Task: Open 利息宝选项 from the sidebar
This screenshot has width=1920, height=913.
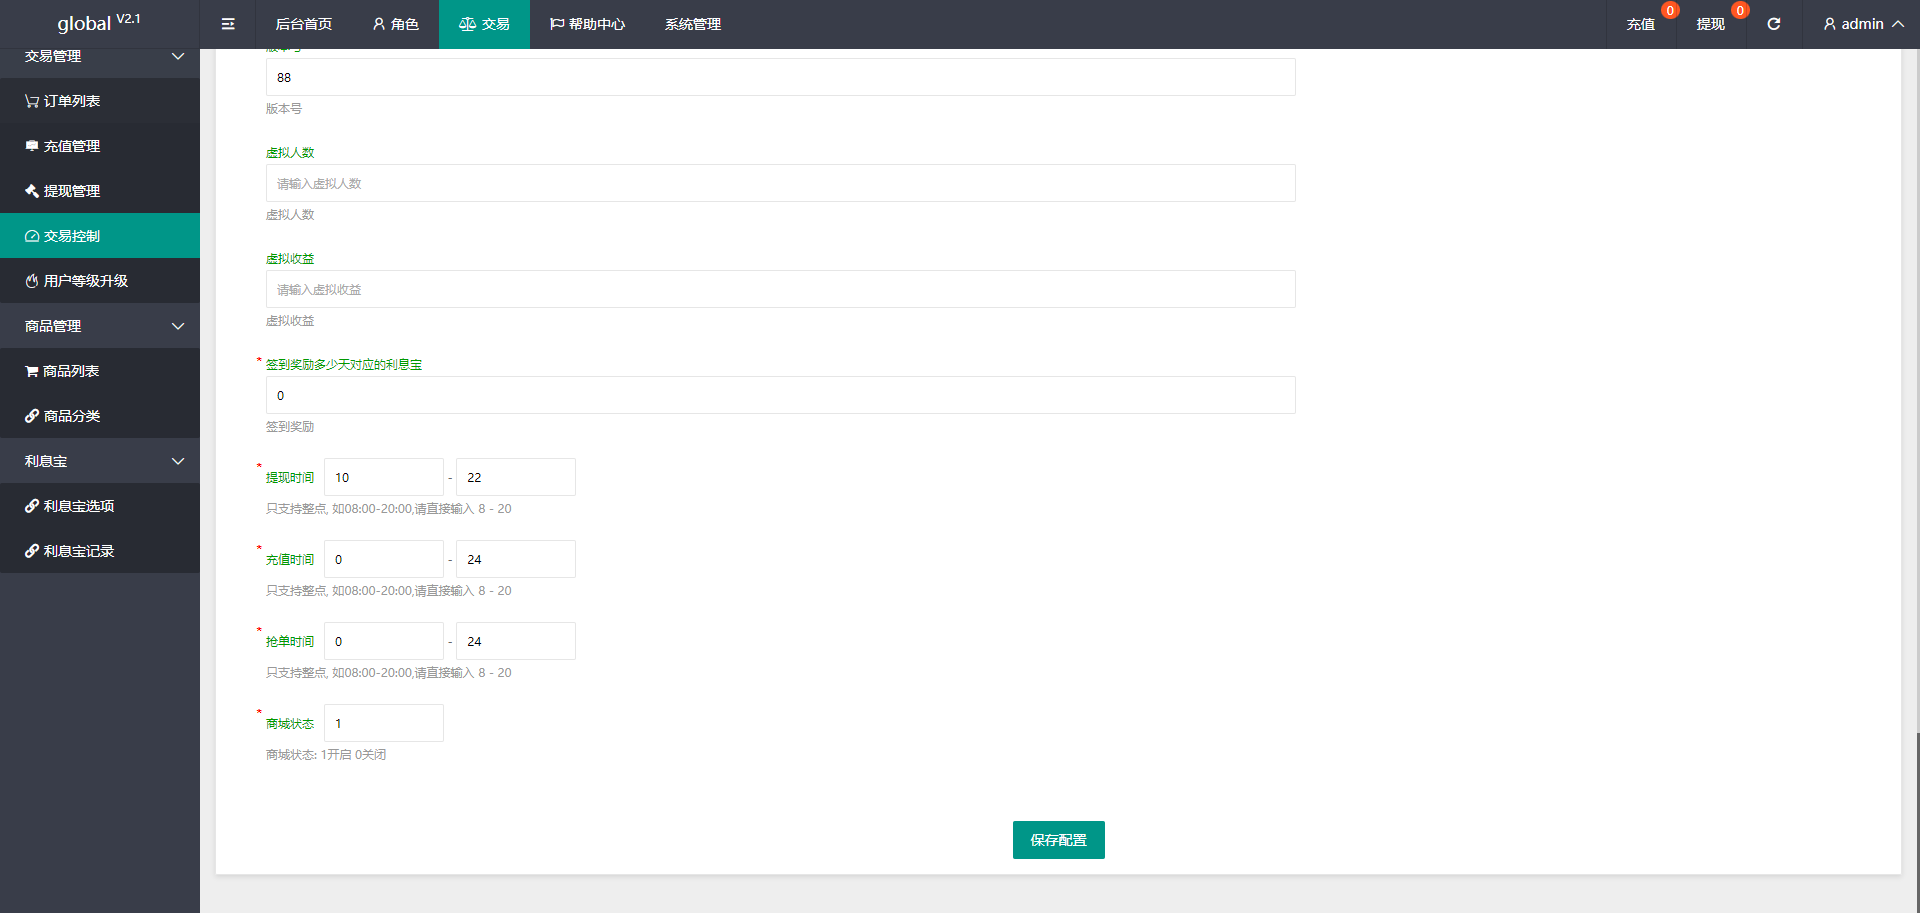Action: pos(100,506)
